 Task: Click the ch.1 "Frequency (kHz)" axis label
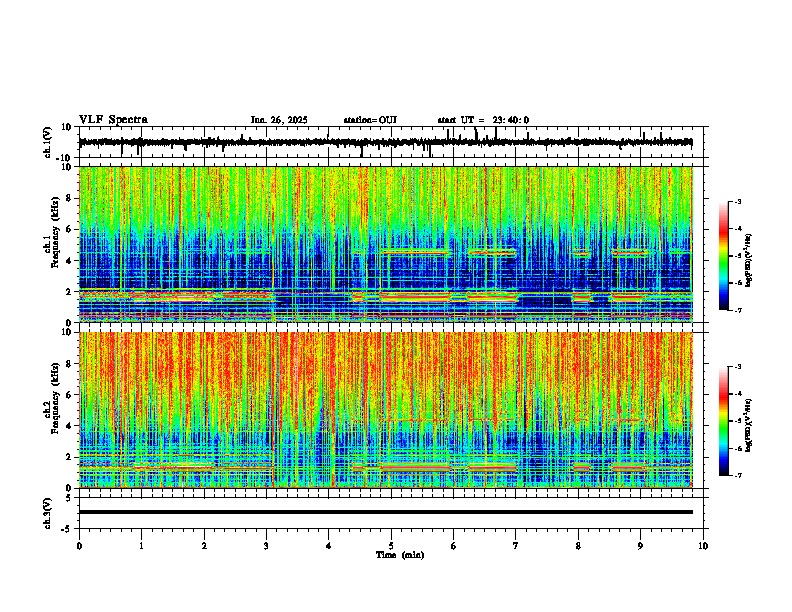pos(55,232)
